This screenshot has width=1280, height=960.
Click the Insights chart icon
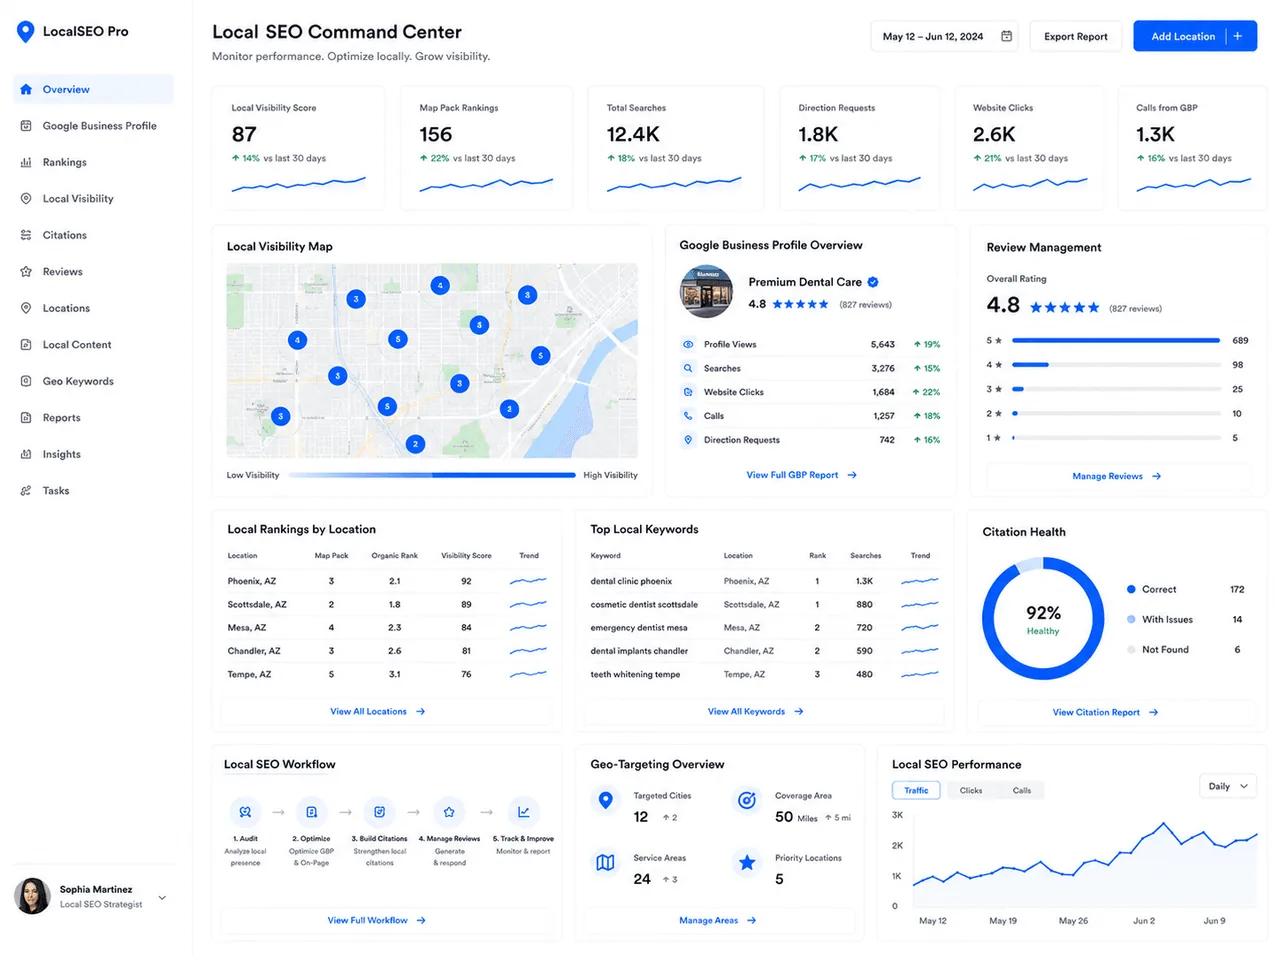[26, 454]
